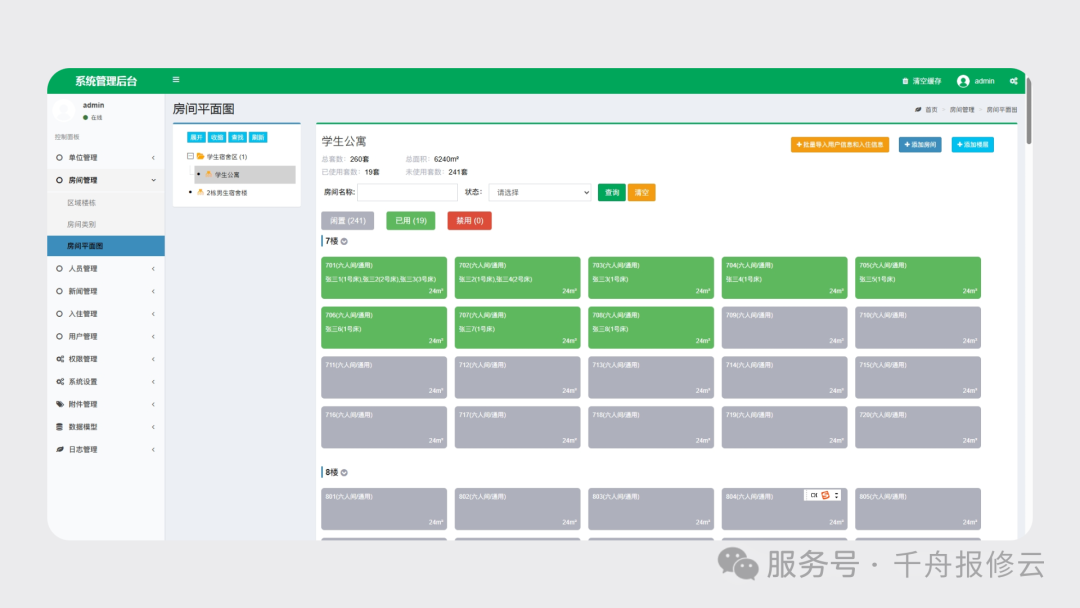This screenshot has height=608, width=1080.
Task: Click the 日志管理 leaf icon in sidebar
Action: [59, 450]
